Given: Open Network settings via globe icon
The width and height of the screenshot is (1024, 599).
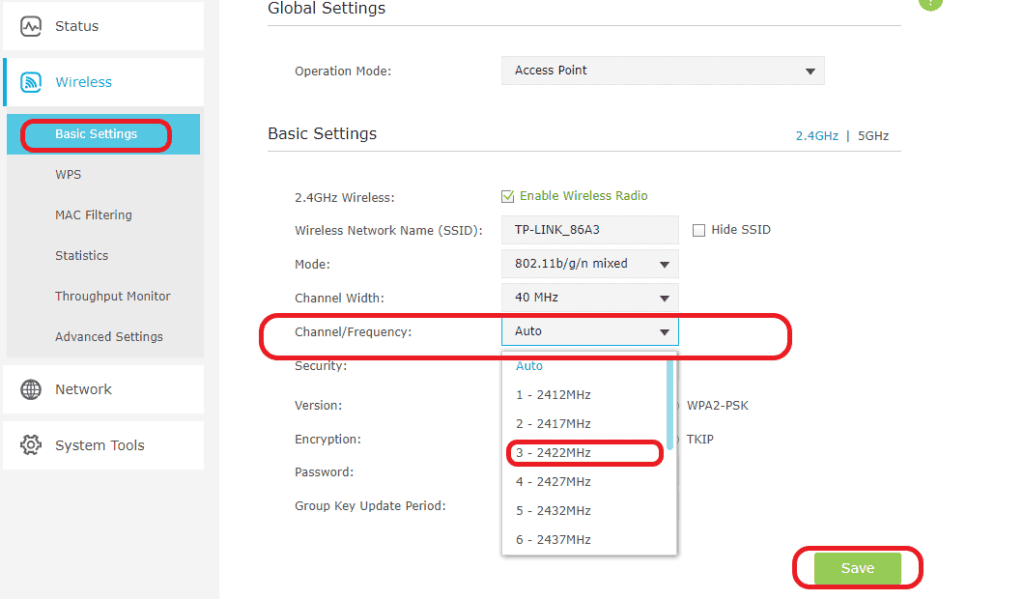Looking at the screenshot, I should click(x=31, y=389).
